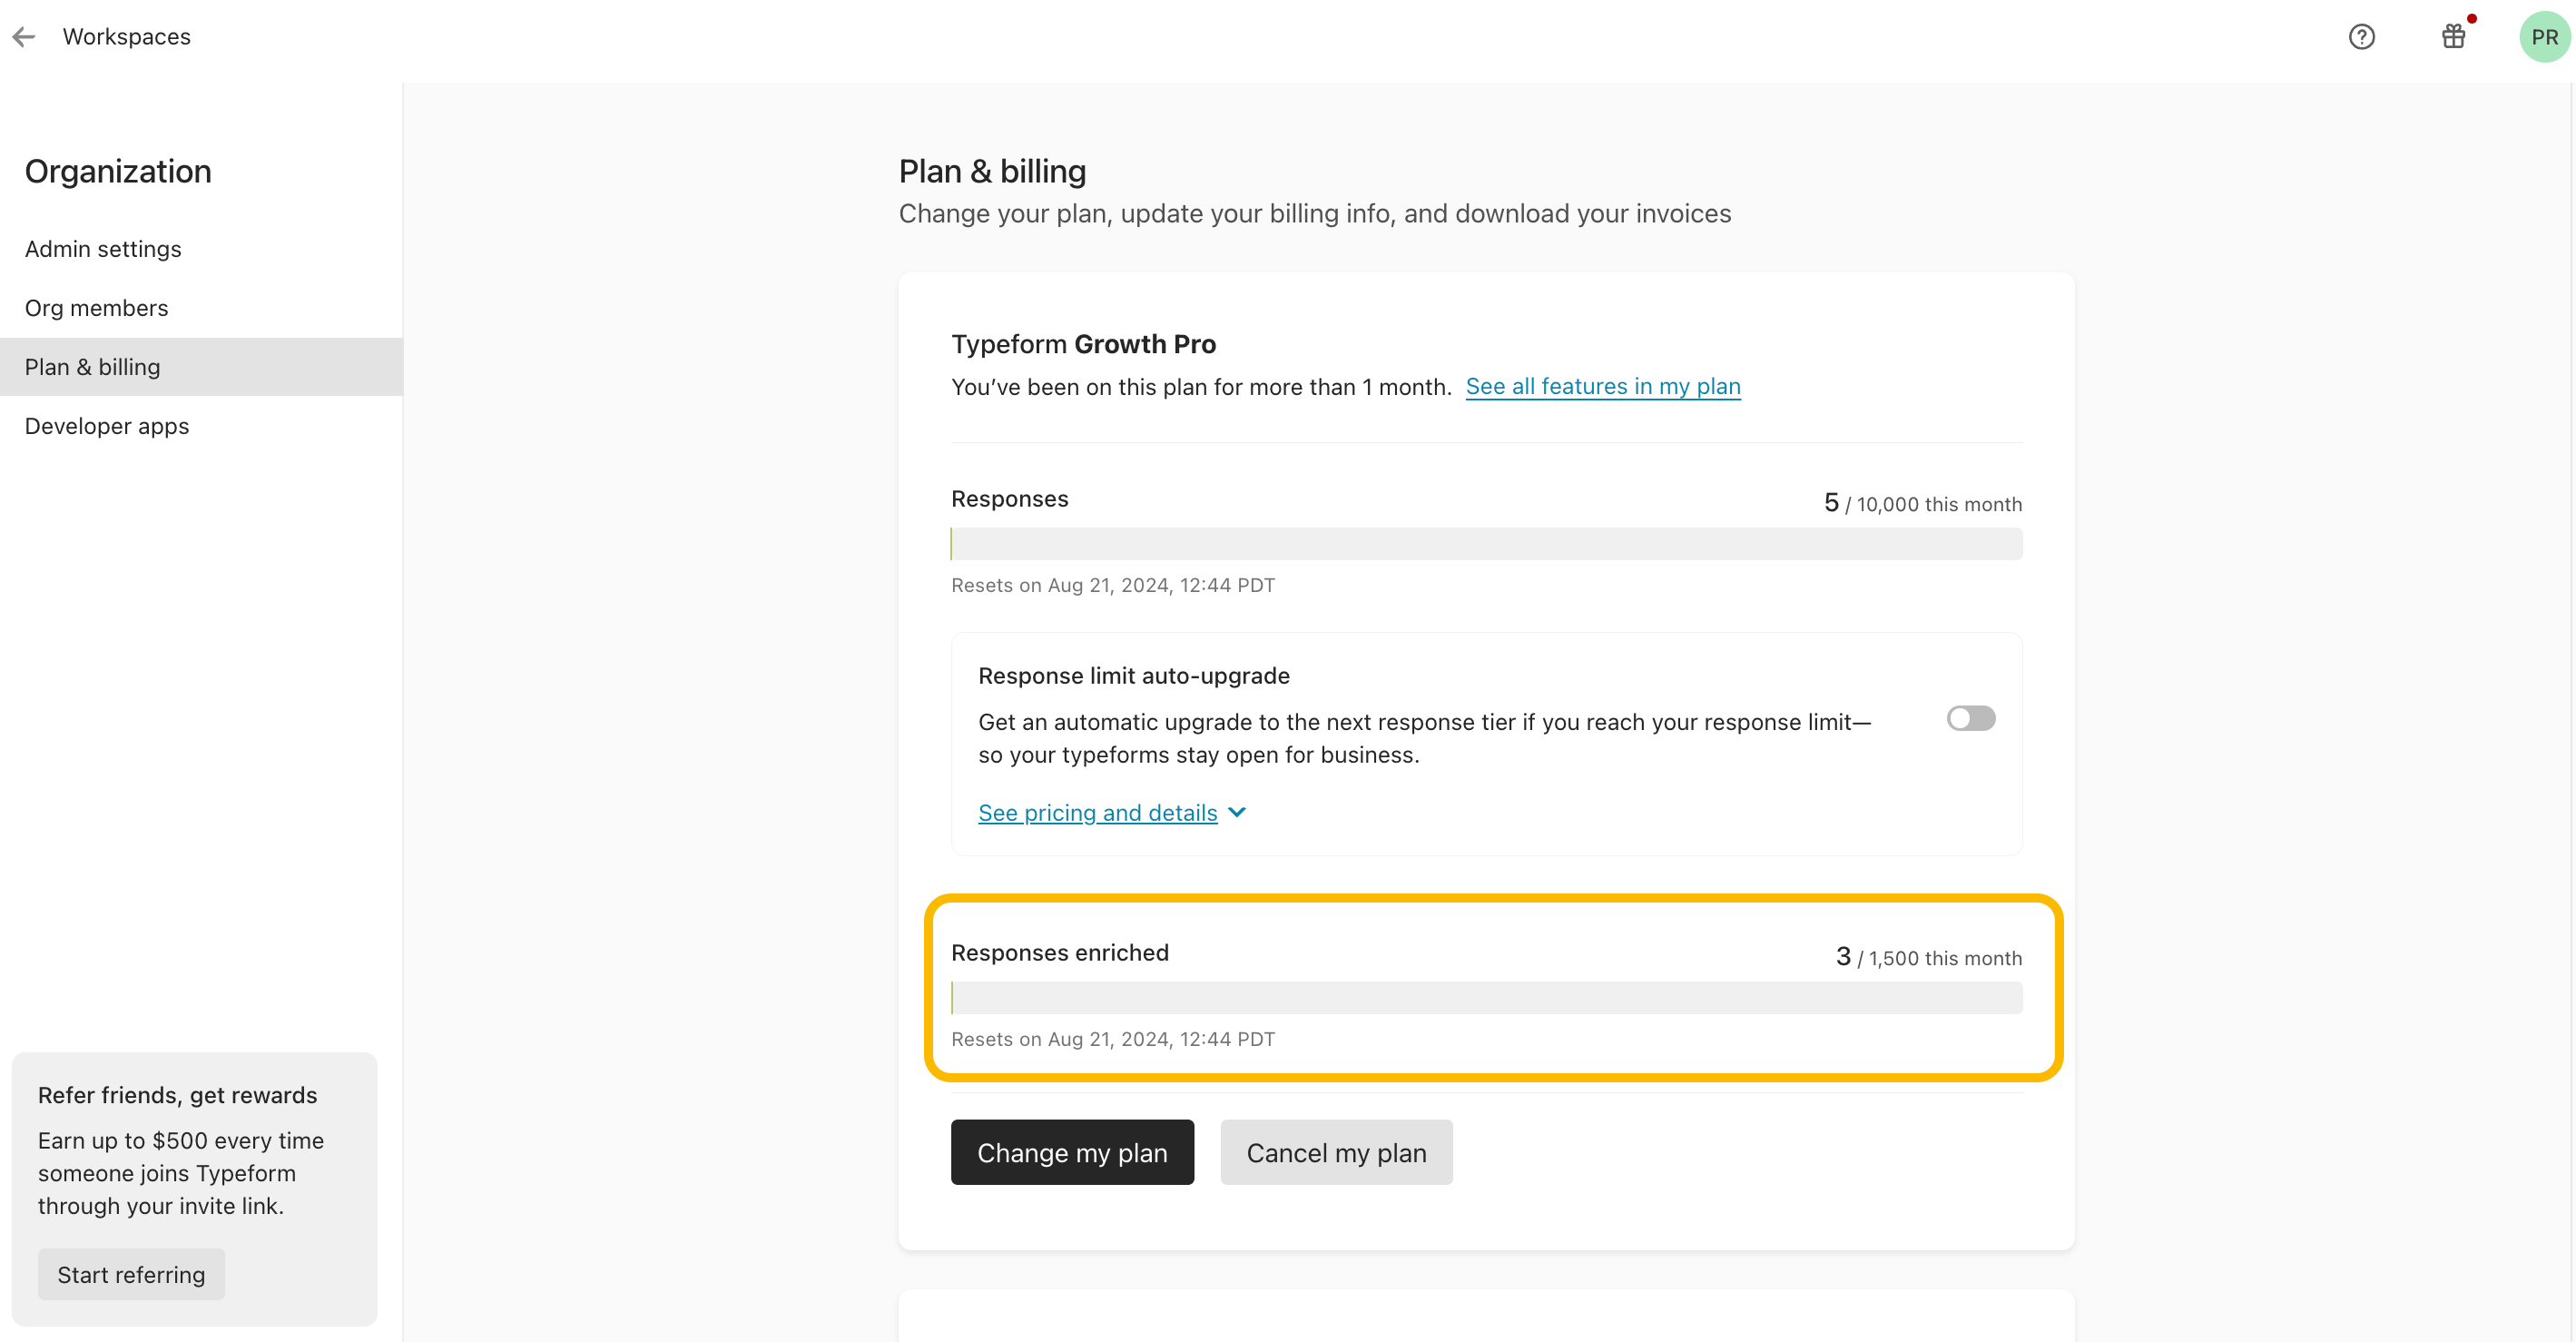Click the Responses enriched progress bar
Screen dimensions: 2576x1342
[x=1486, y=998]
